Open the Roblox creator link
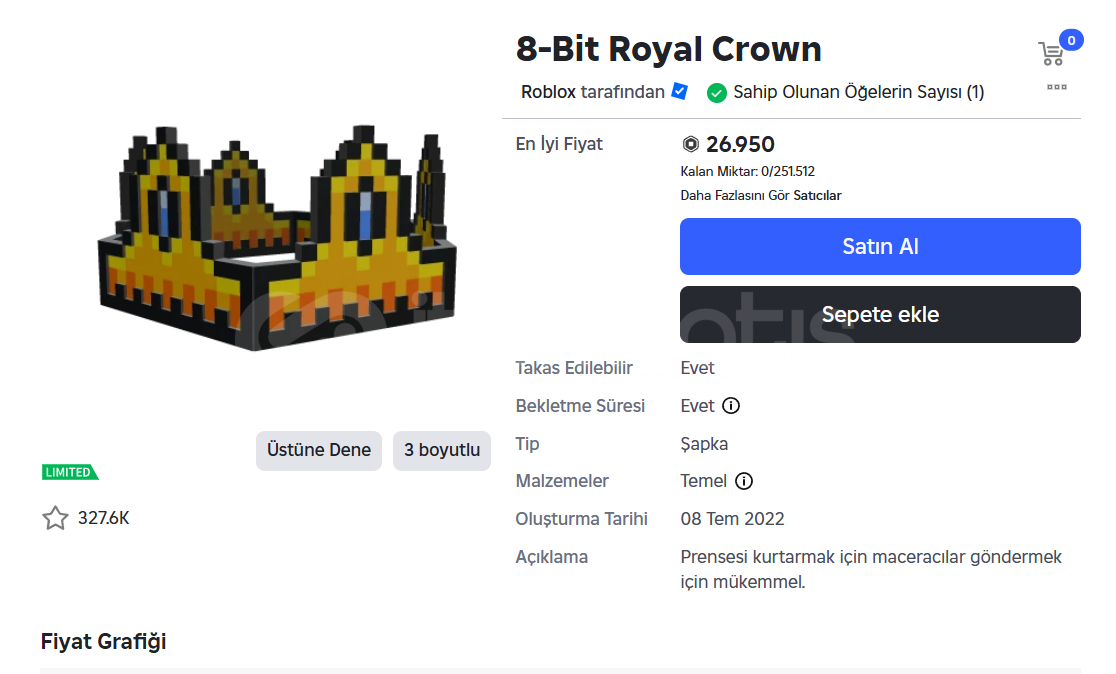Image resolution: width=1116 pixels, height=674 pixels. [x=548, y=92]
